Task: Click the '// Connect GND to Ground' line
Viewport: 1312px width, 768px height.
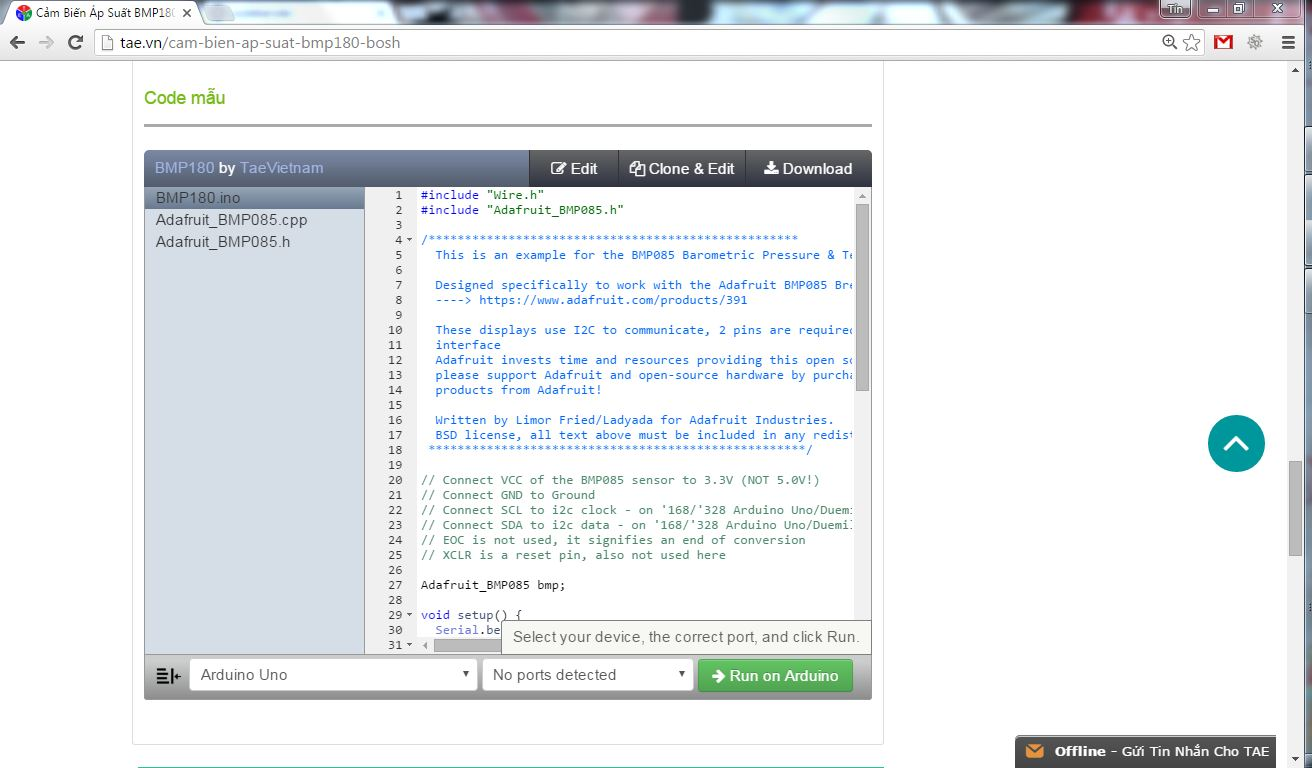Action: (508, 495)
